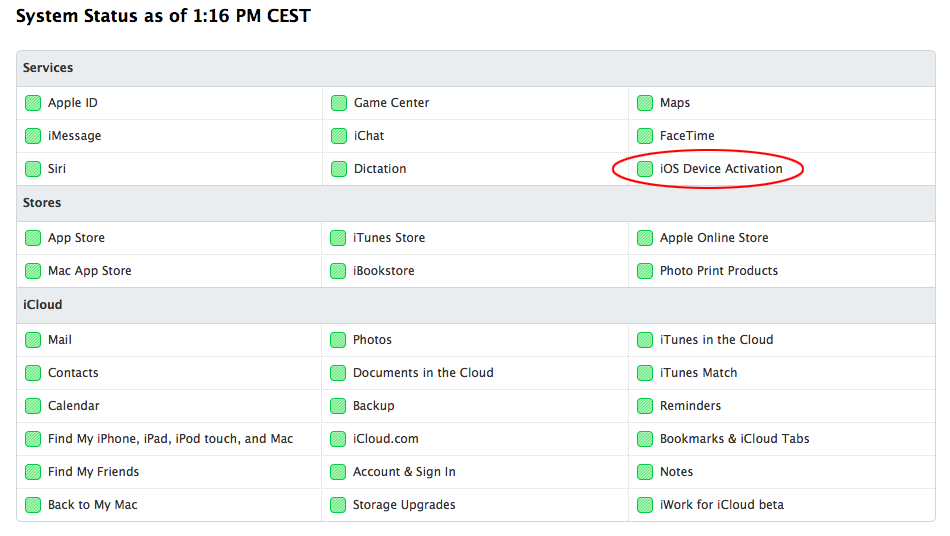
Task: Click the status icon beside Bookmarks & iCloud Tabs
Action: 645,439
